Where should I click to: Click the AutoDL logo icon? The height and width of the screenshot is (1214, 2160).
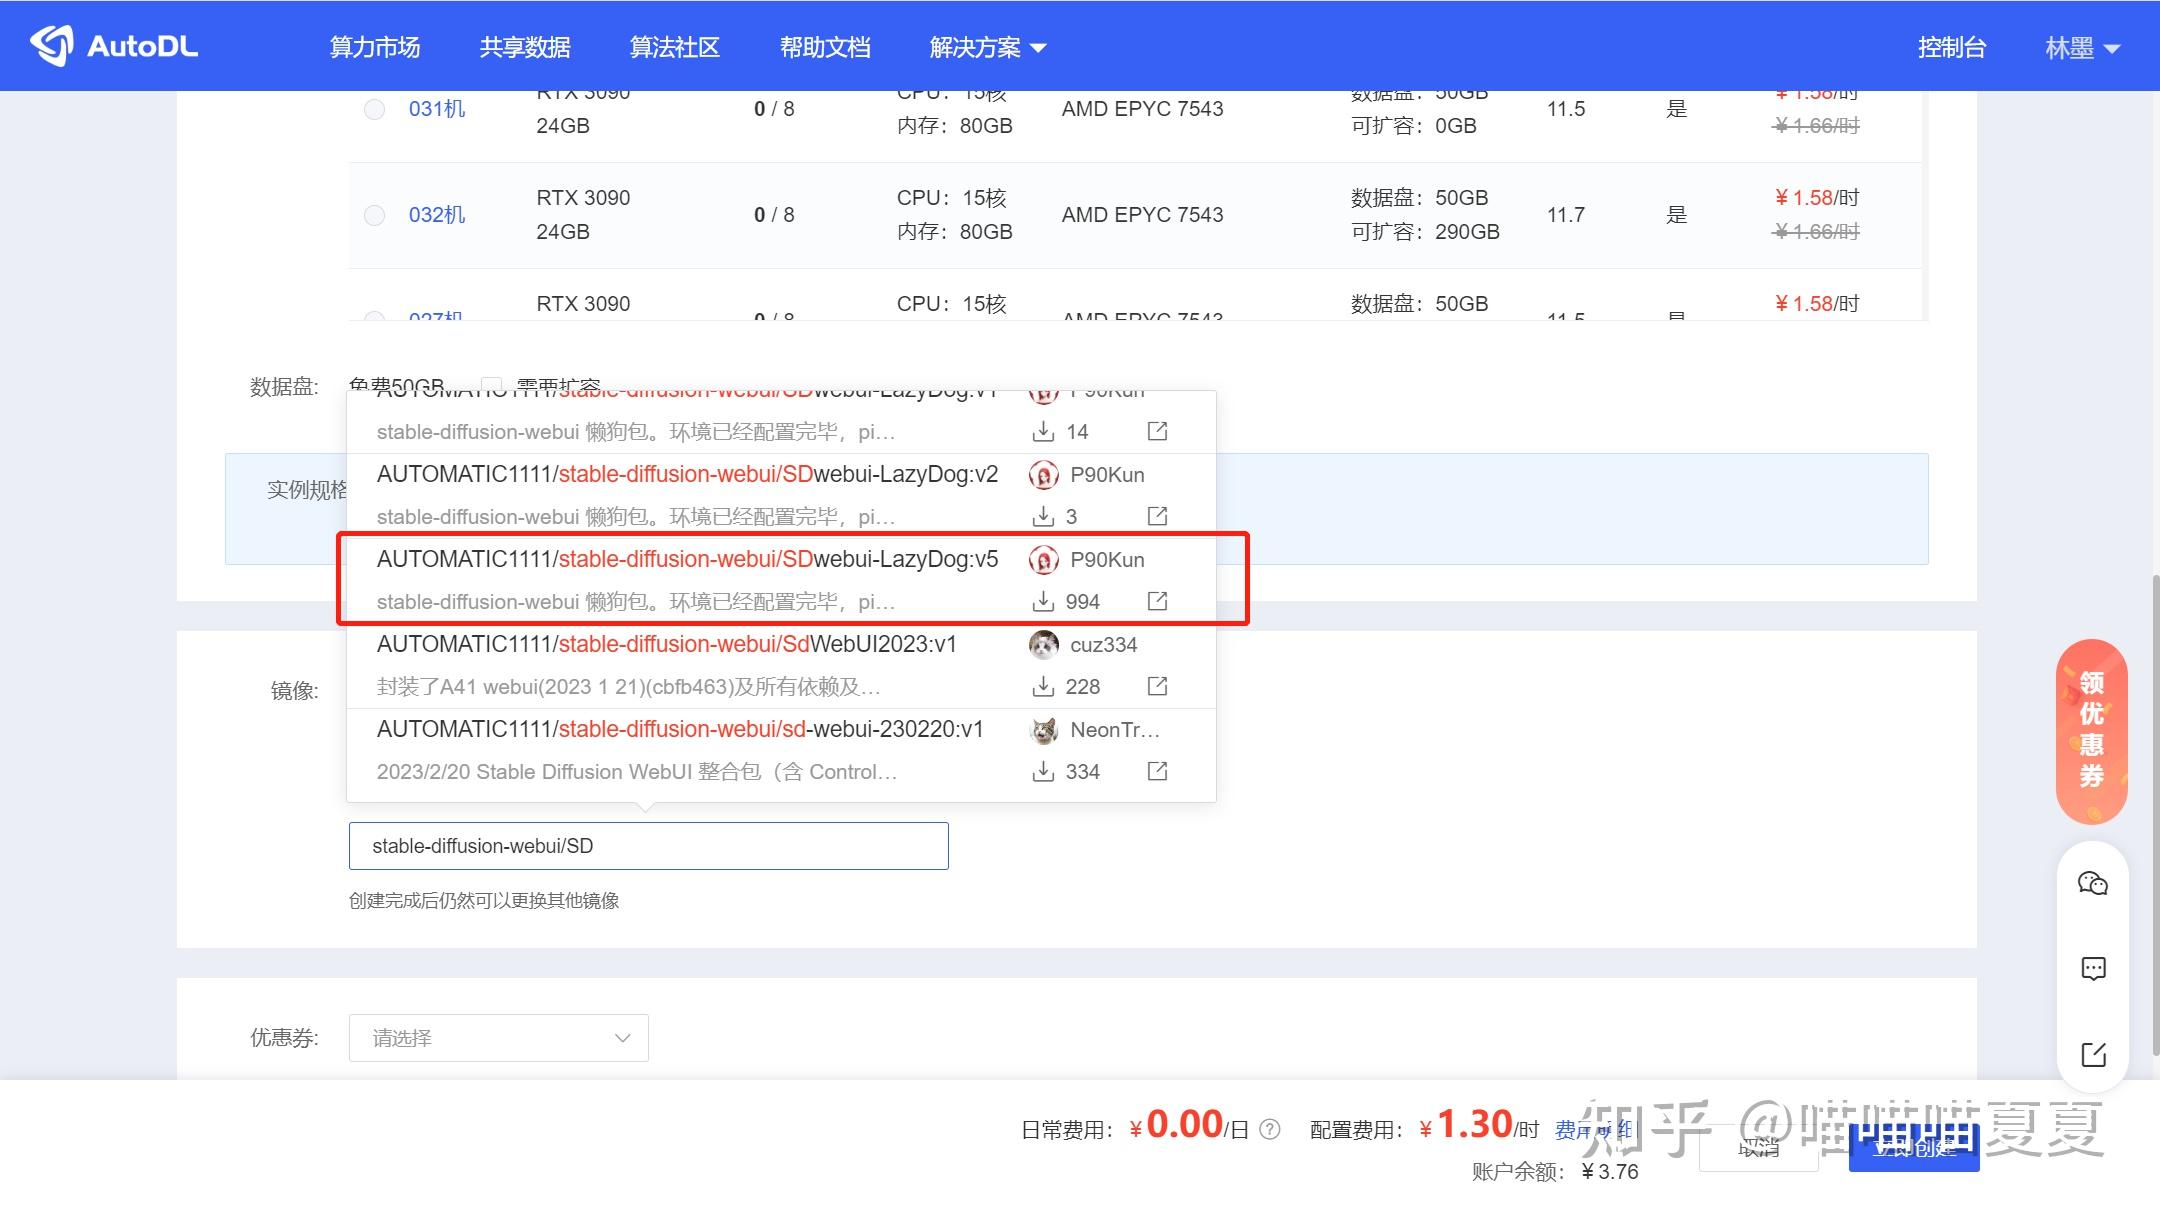(52, 46)
